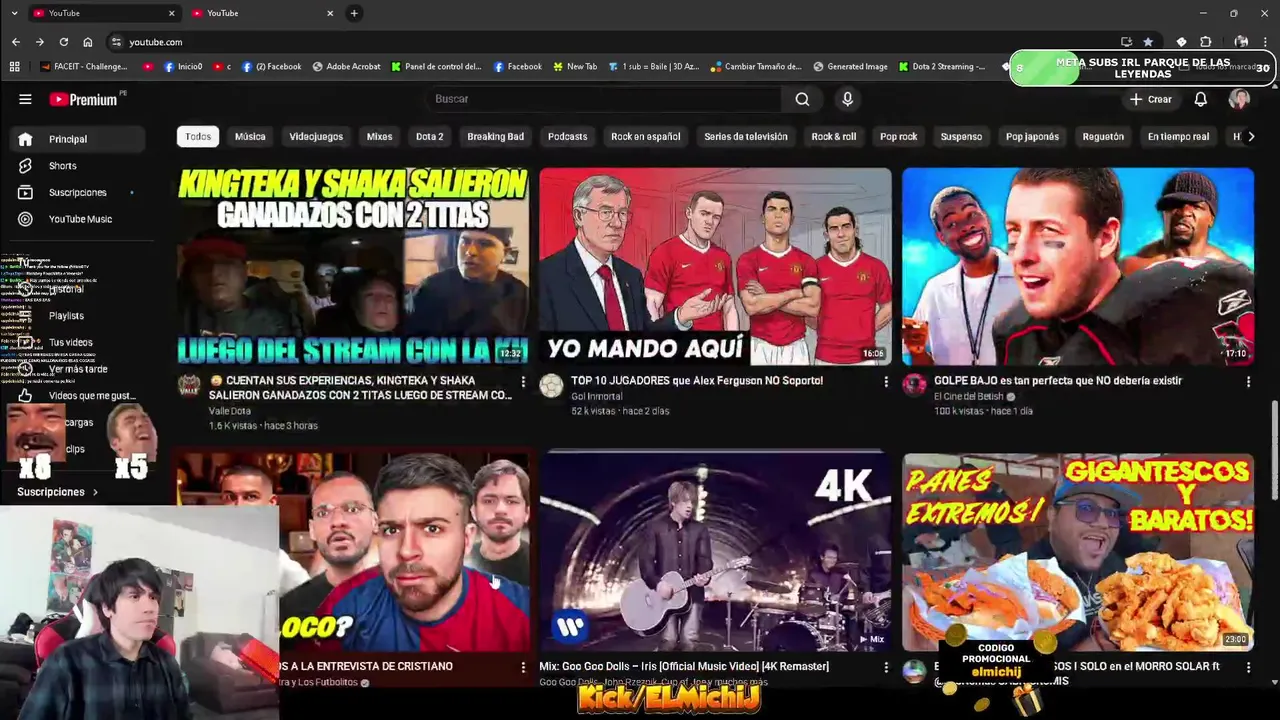This screenshot has width=1280, height=720.
Task: Play the YO MANDO AQUÍ thumbnail video
Action: (715, 266)
